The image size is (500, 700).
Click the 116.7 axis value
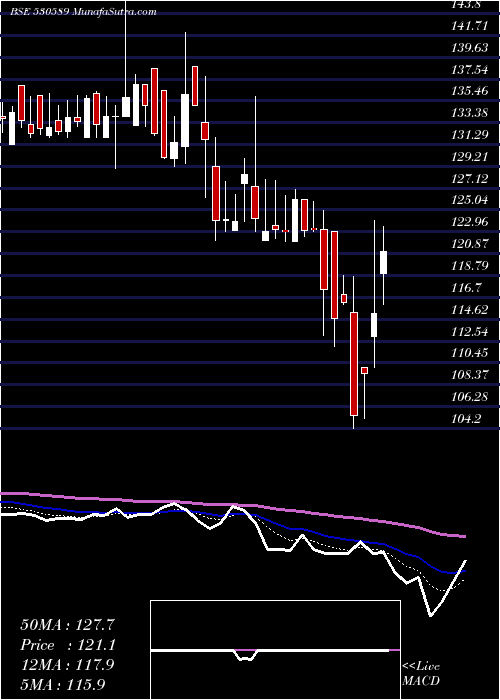click(x=467, y=288)
